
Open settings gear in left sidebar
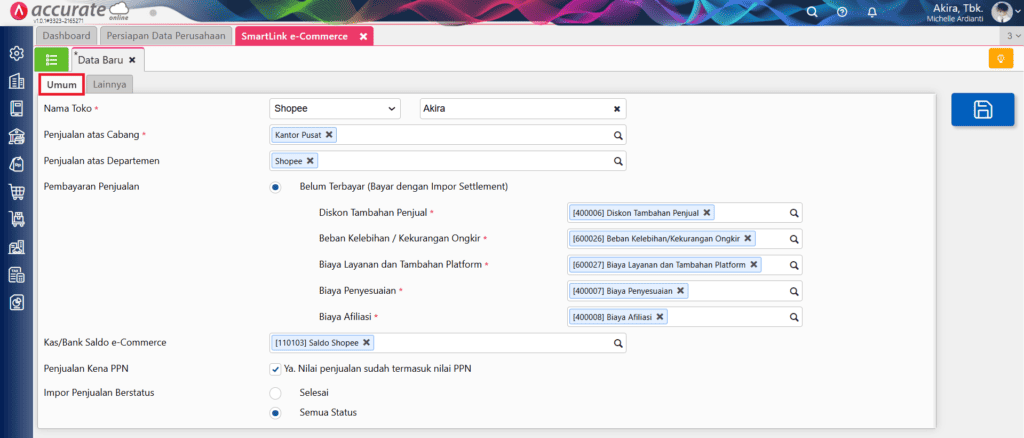pos(16,53)
